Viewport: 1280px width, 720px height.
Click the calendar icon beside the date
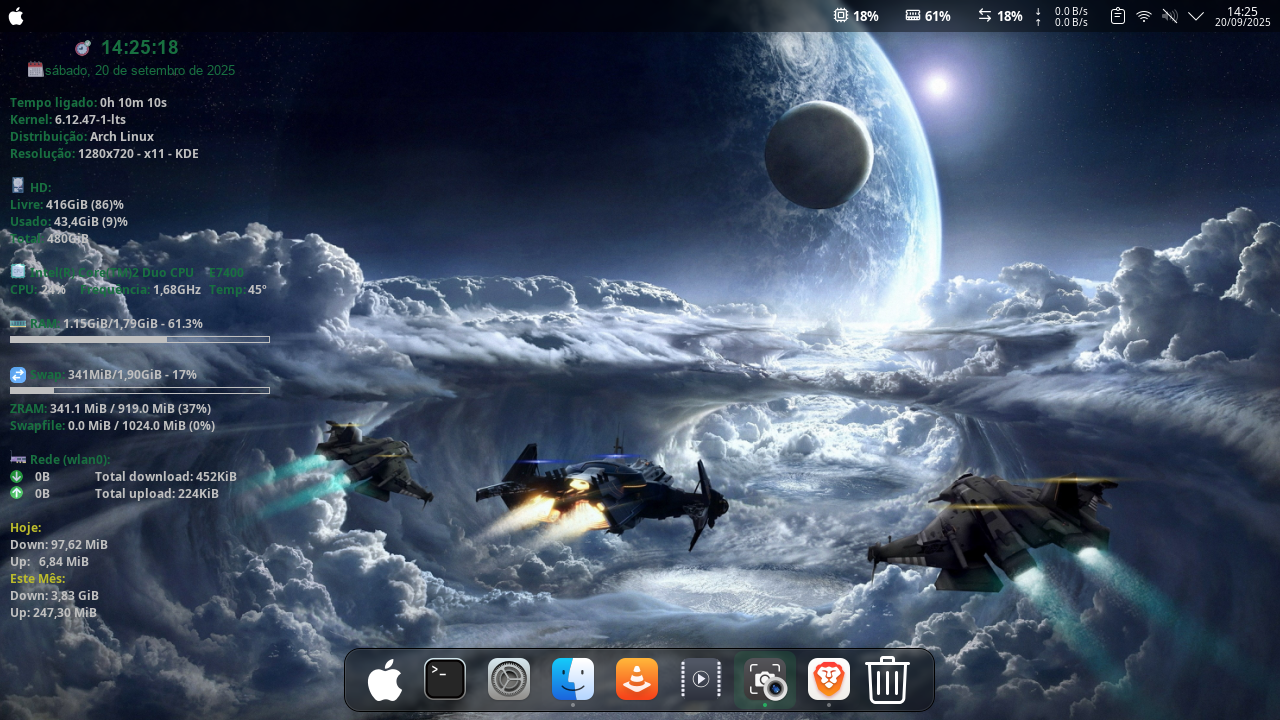35,69
